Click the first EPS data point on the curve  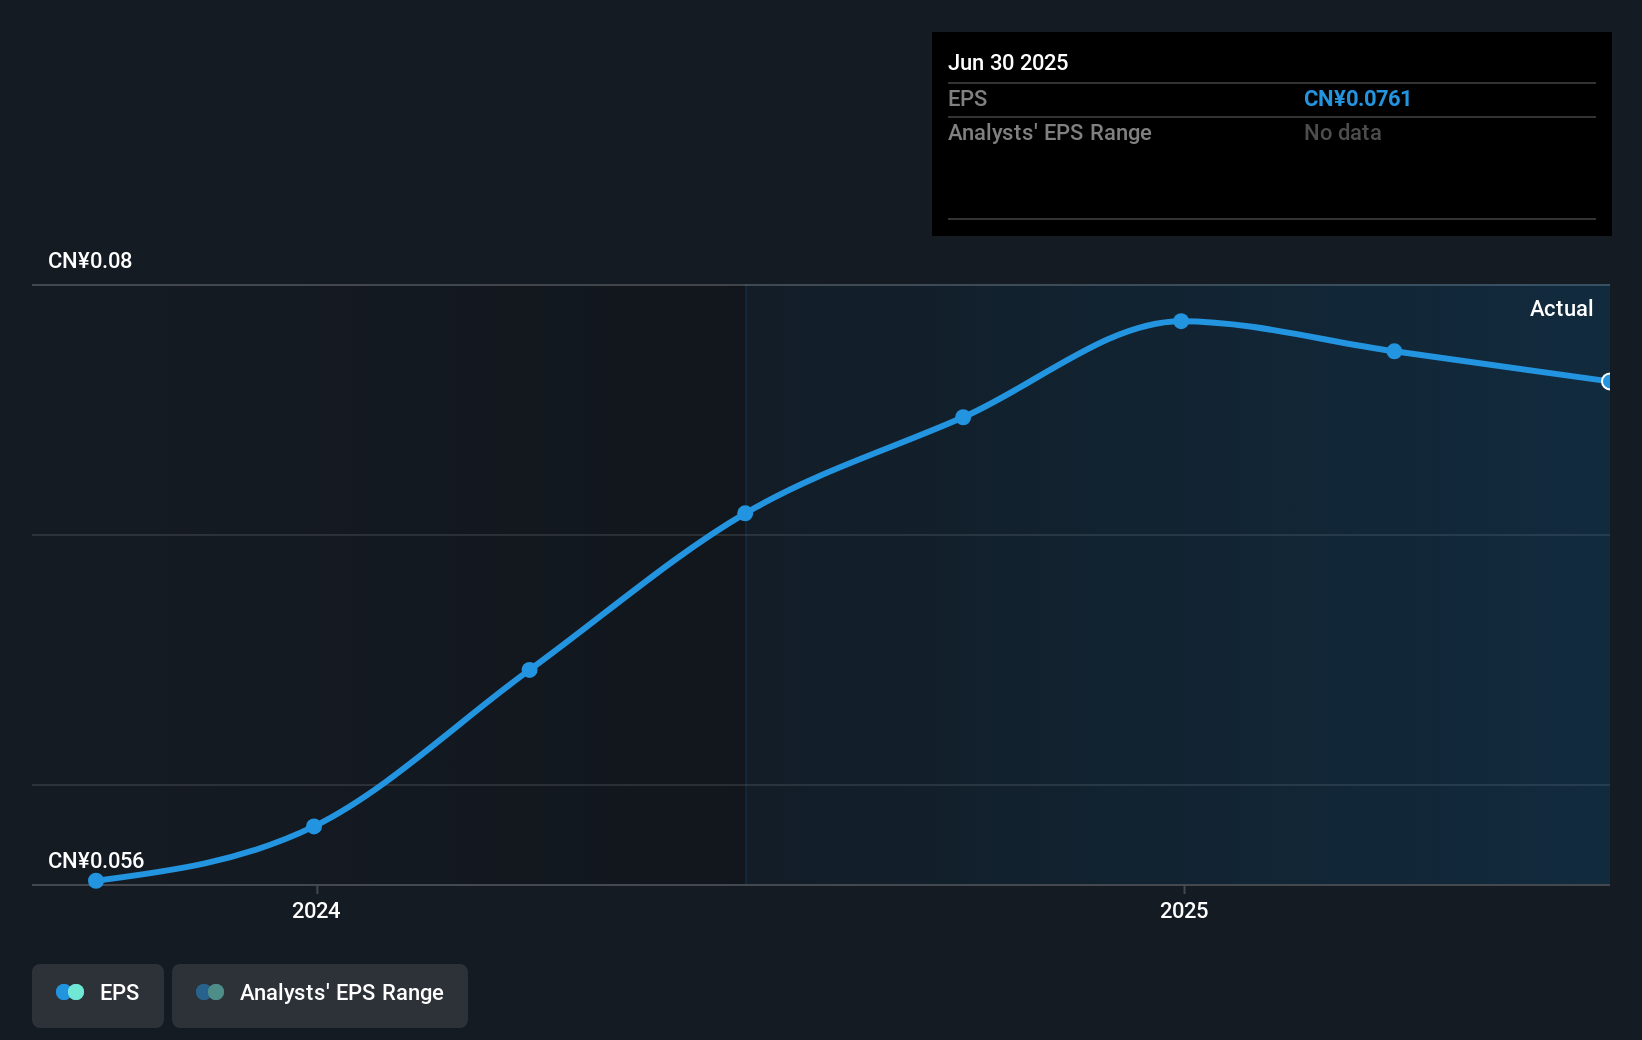pos(95,881)
